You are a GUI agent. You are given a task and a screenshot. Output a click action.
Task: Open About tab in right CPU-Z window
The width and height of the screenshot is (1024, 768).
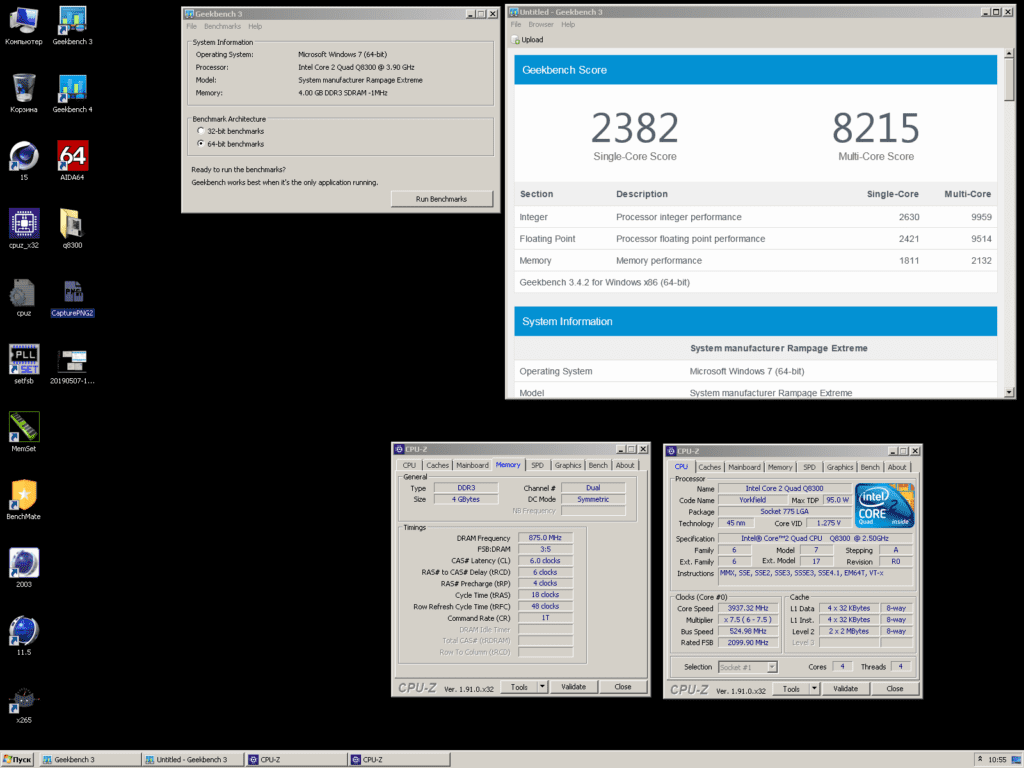tap(897, 468)
